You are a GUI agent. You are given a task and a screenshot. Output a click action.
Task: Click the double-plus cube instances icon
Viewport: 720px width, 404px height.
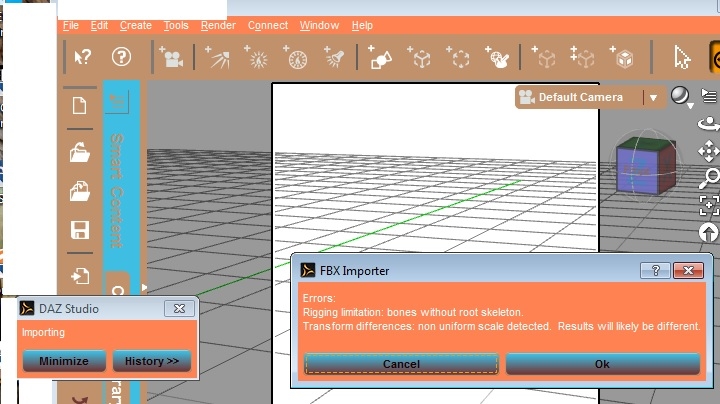tap(582, 57)
